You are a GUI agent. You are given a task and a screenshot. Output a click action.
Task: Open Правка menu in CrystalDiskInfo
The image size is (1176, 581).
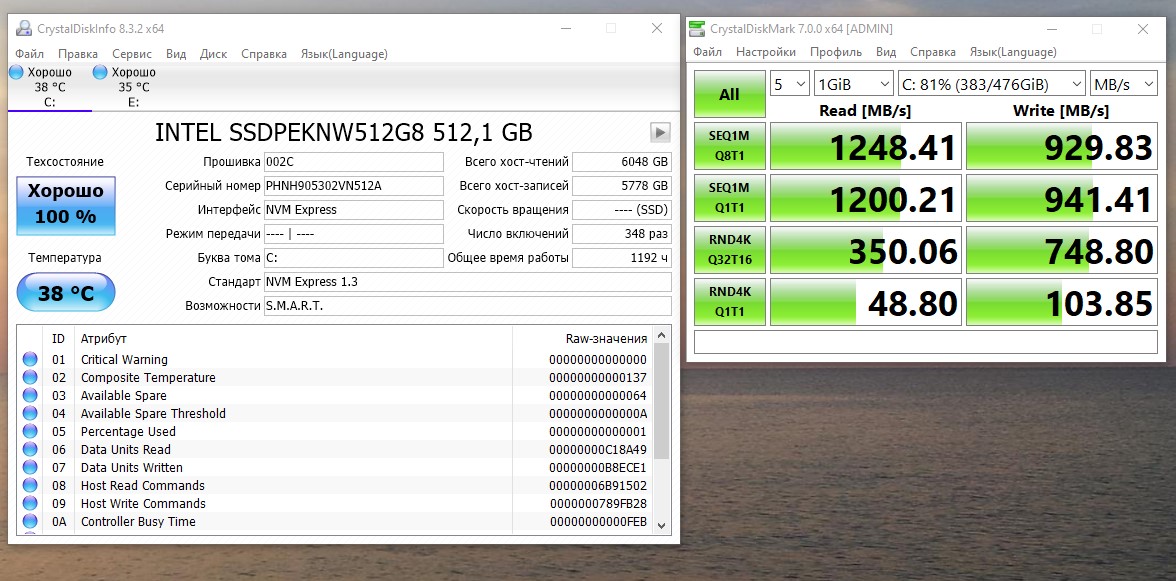click(x=78, y=54)
